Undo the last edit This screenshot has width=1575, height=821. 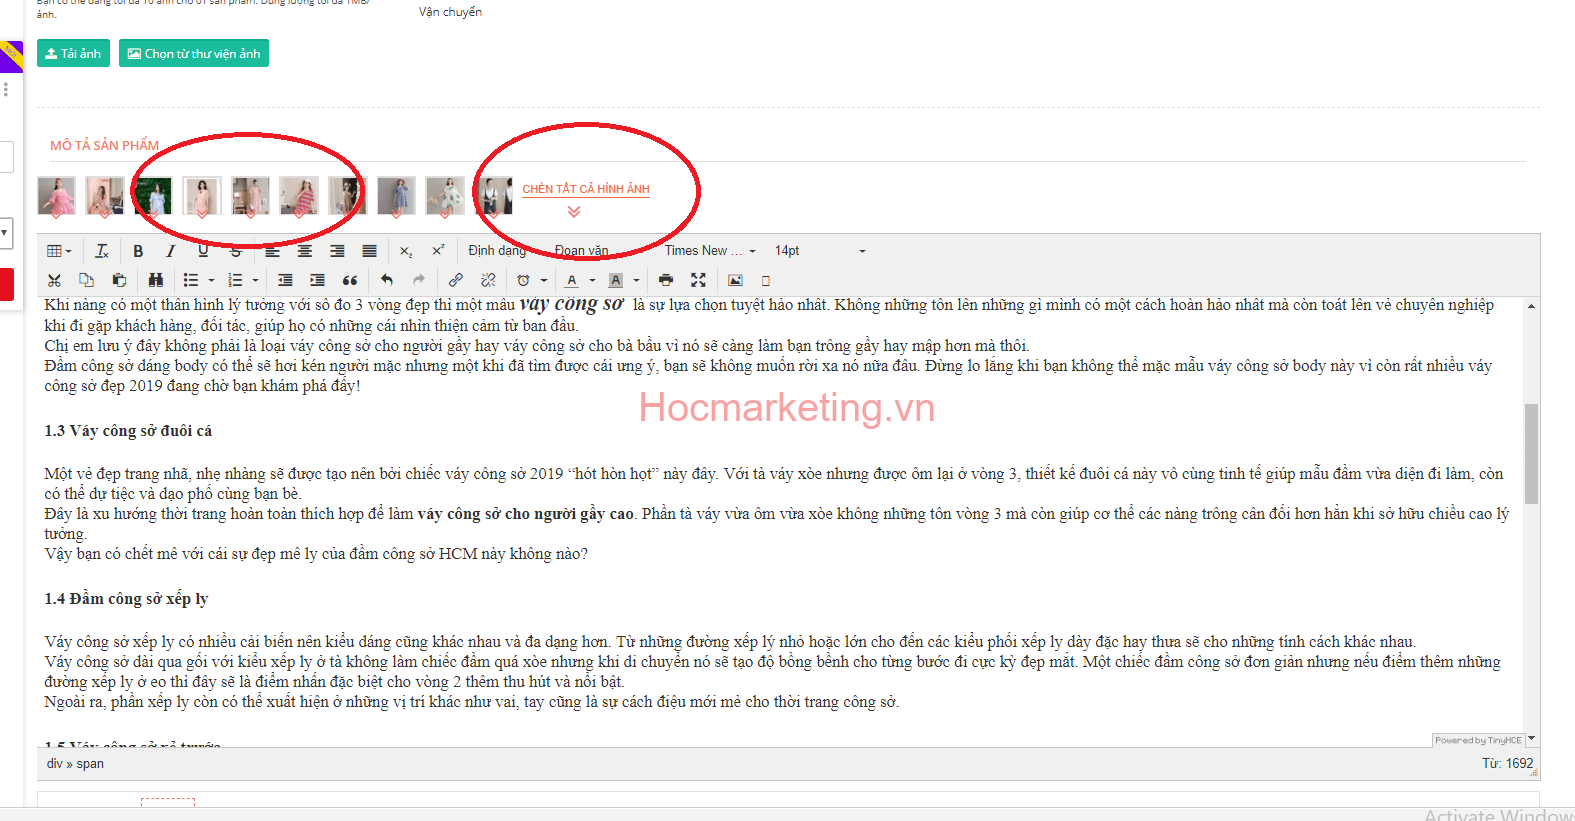387,280
